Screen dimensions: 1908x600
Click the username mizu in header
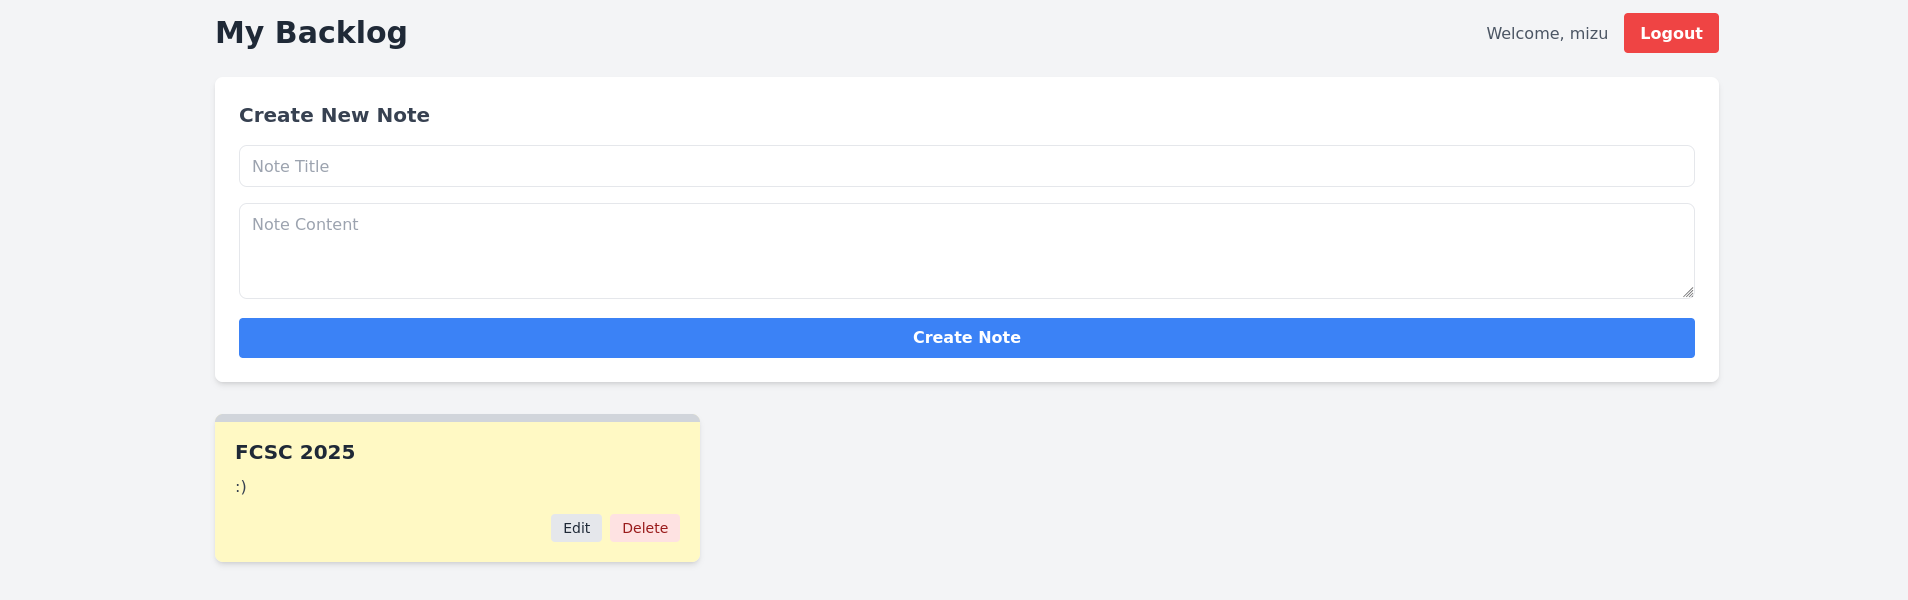(x=1588, y=33)
